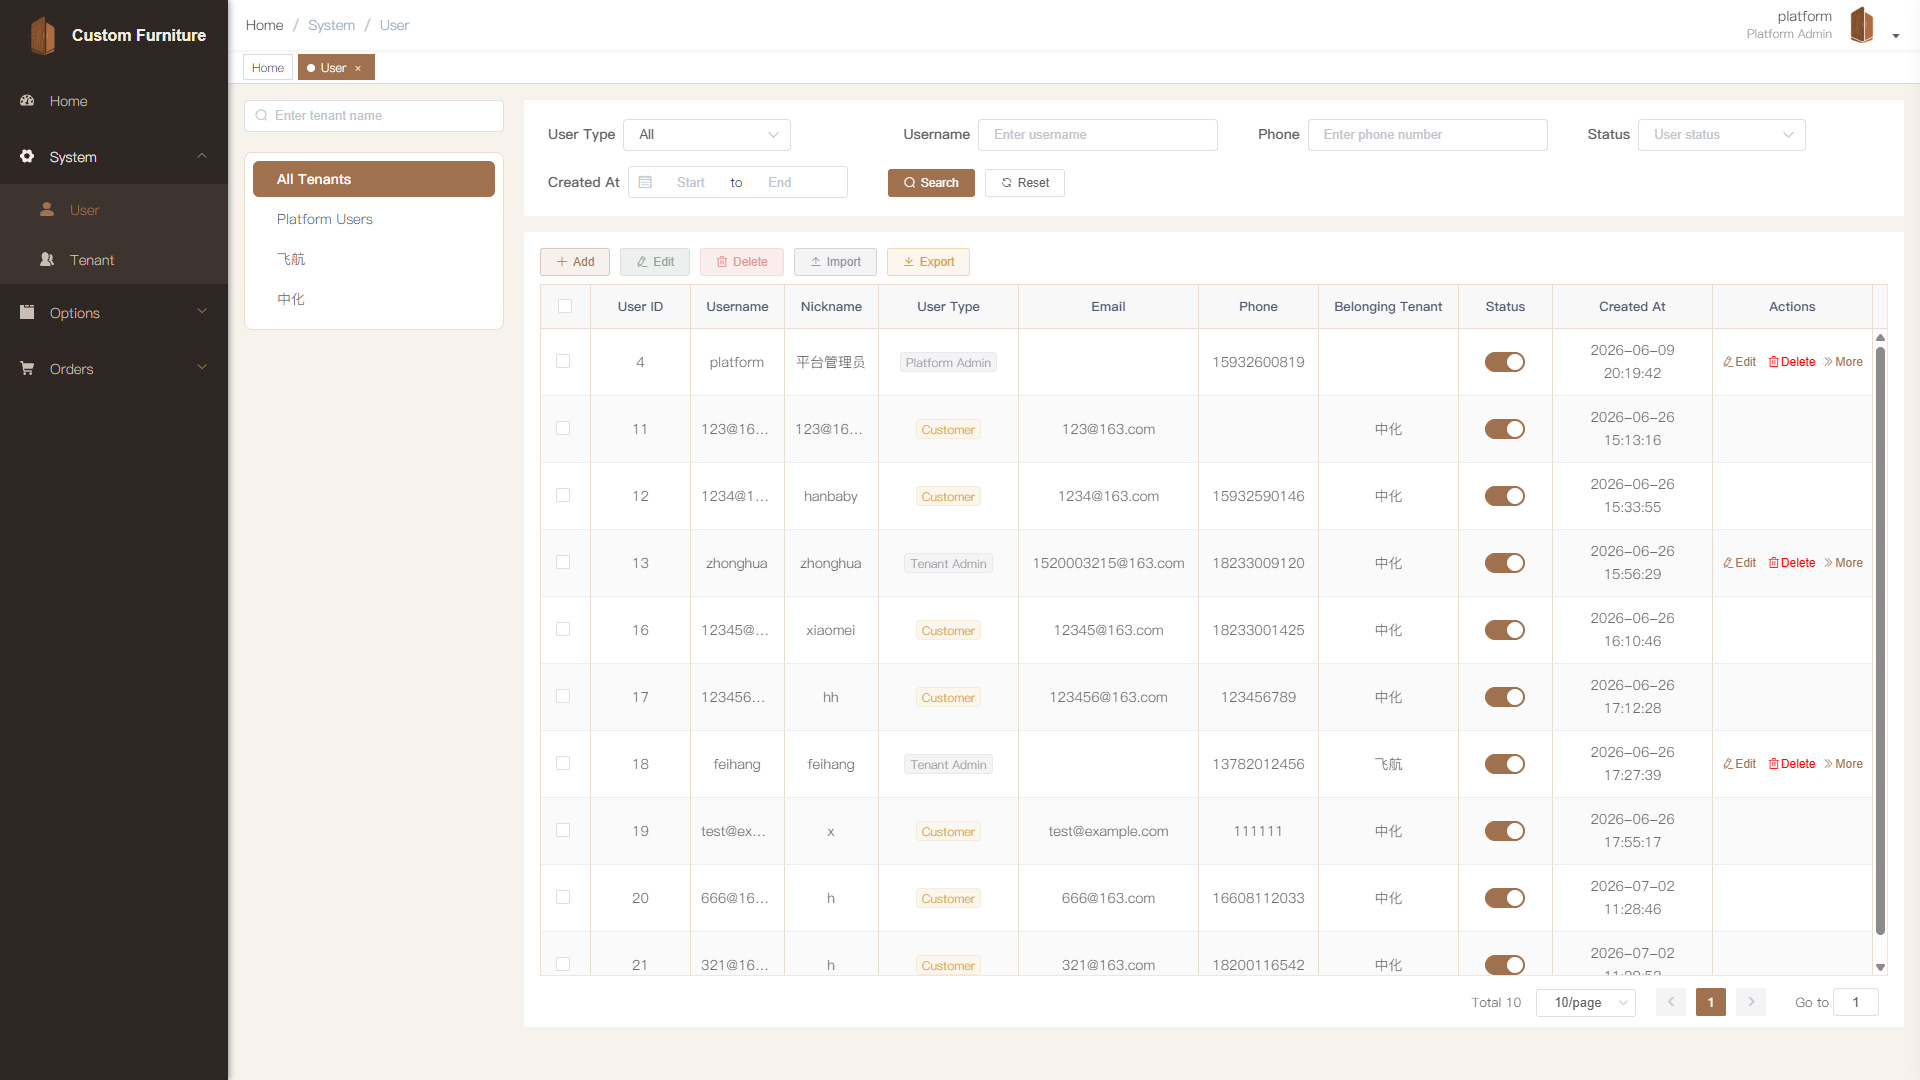Click the toolbar Edit button
Viewport: 1920px width, 1080px height.
point(655,262)
